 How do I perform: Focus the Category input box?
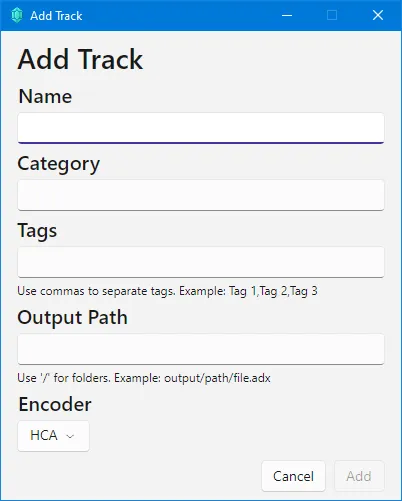(201, 195)
